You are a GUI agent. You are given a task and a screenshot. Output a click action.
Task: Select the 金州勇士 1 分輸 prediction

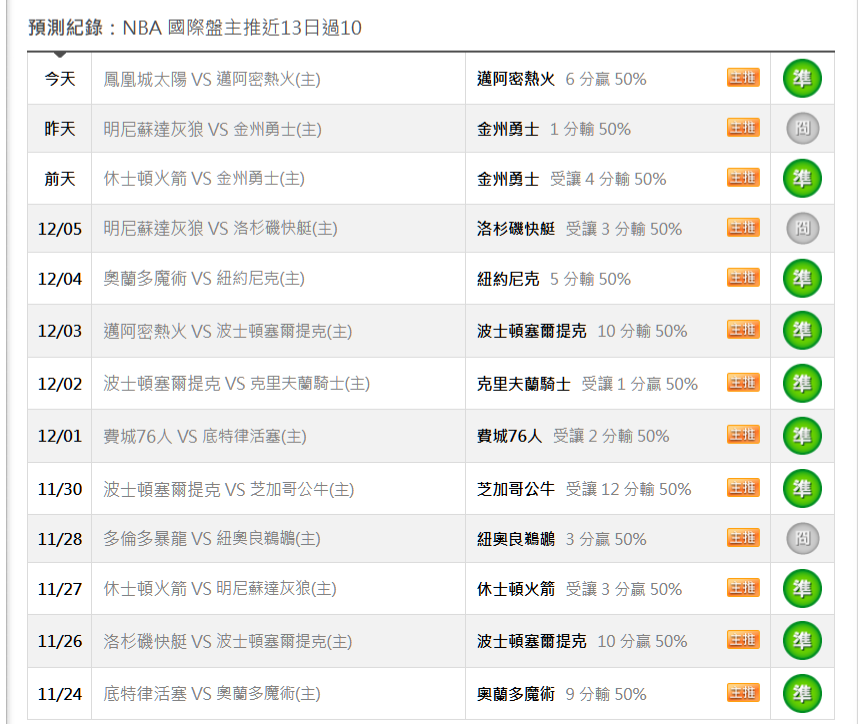pyautogui.click(x=554, y=130)
